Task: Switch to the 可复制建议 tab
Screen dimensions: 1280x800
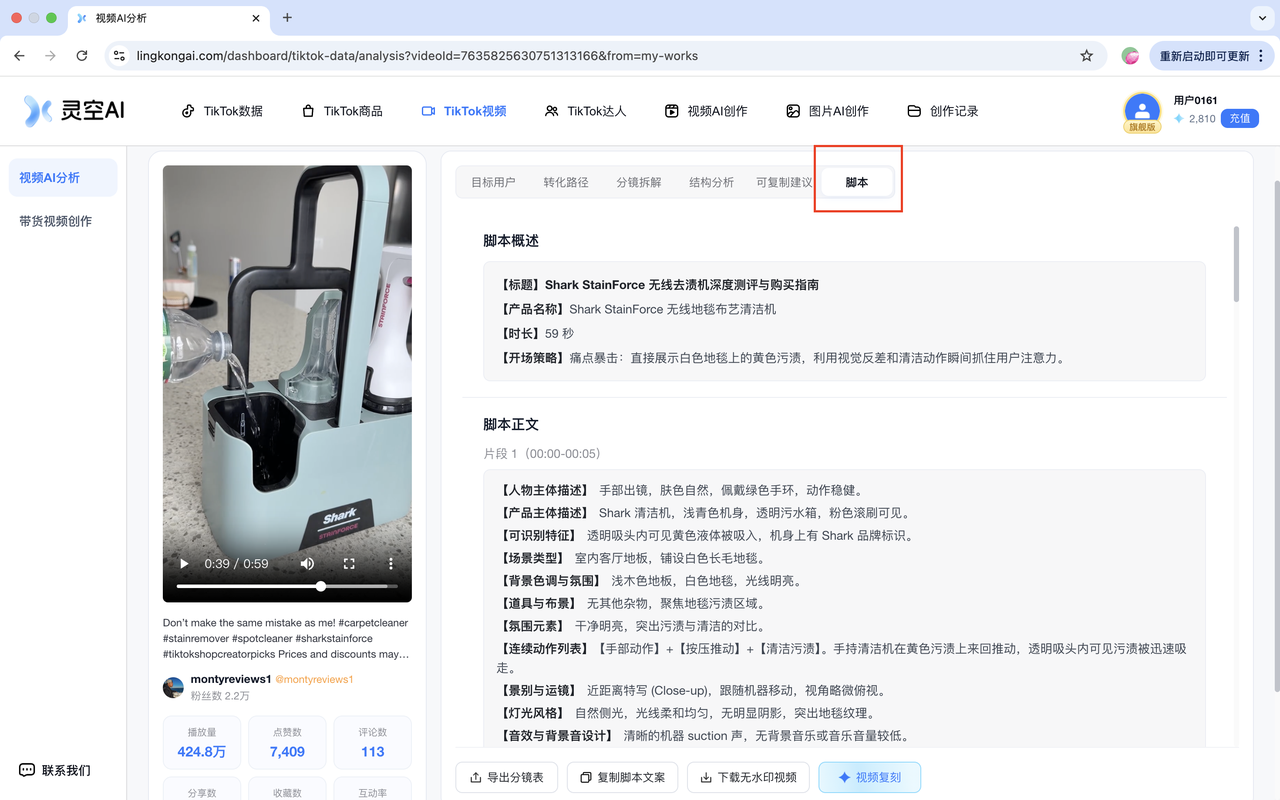Action: [x=784, y=182]
